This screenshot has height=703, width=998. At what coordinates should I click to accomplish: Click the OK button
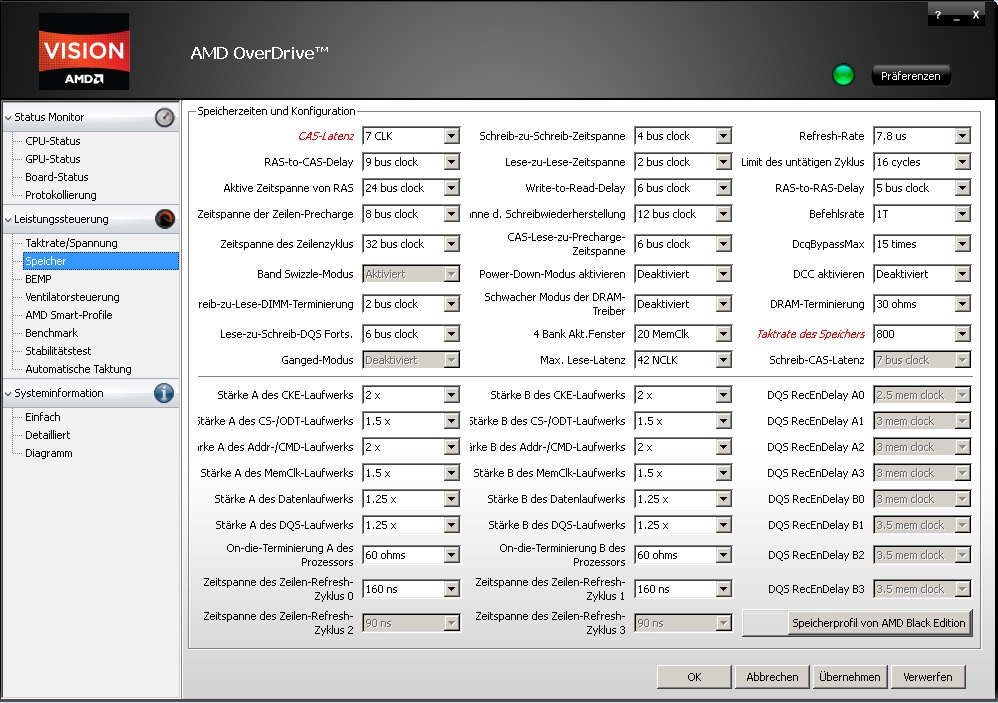[x=694, y=677]
